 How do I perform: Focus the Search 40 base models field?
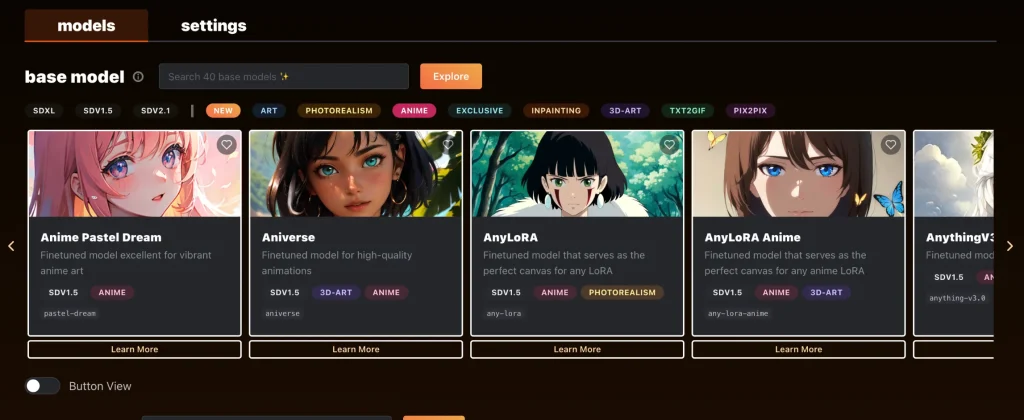[283, 76]
